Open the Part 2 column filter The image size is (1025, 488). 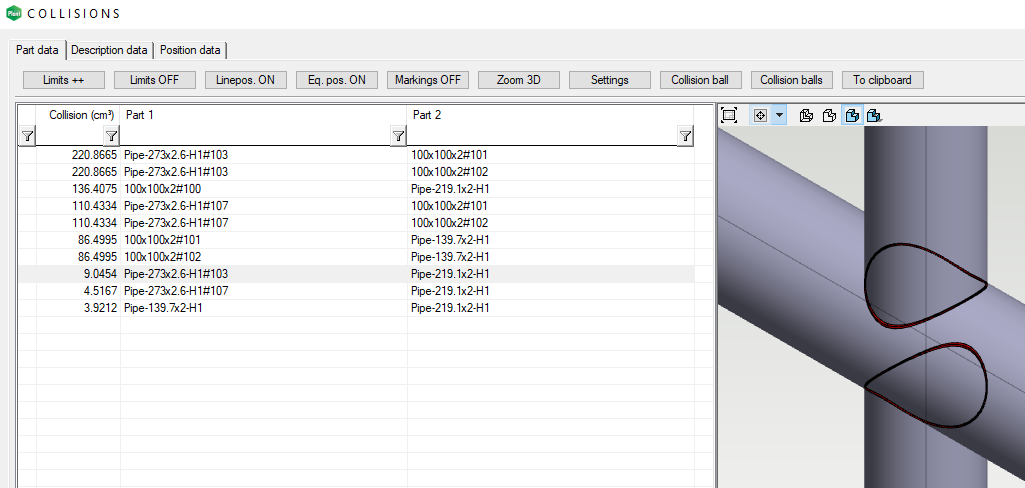tap(685, 136)
